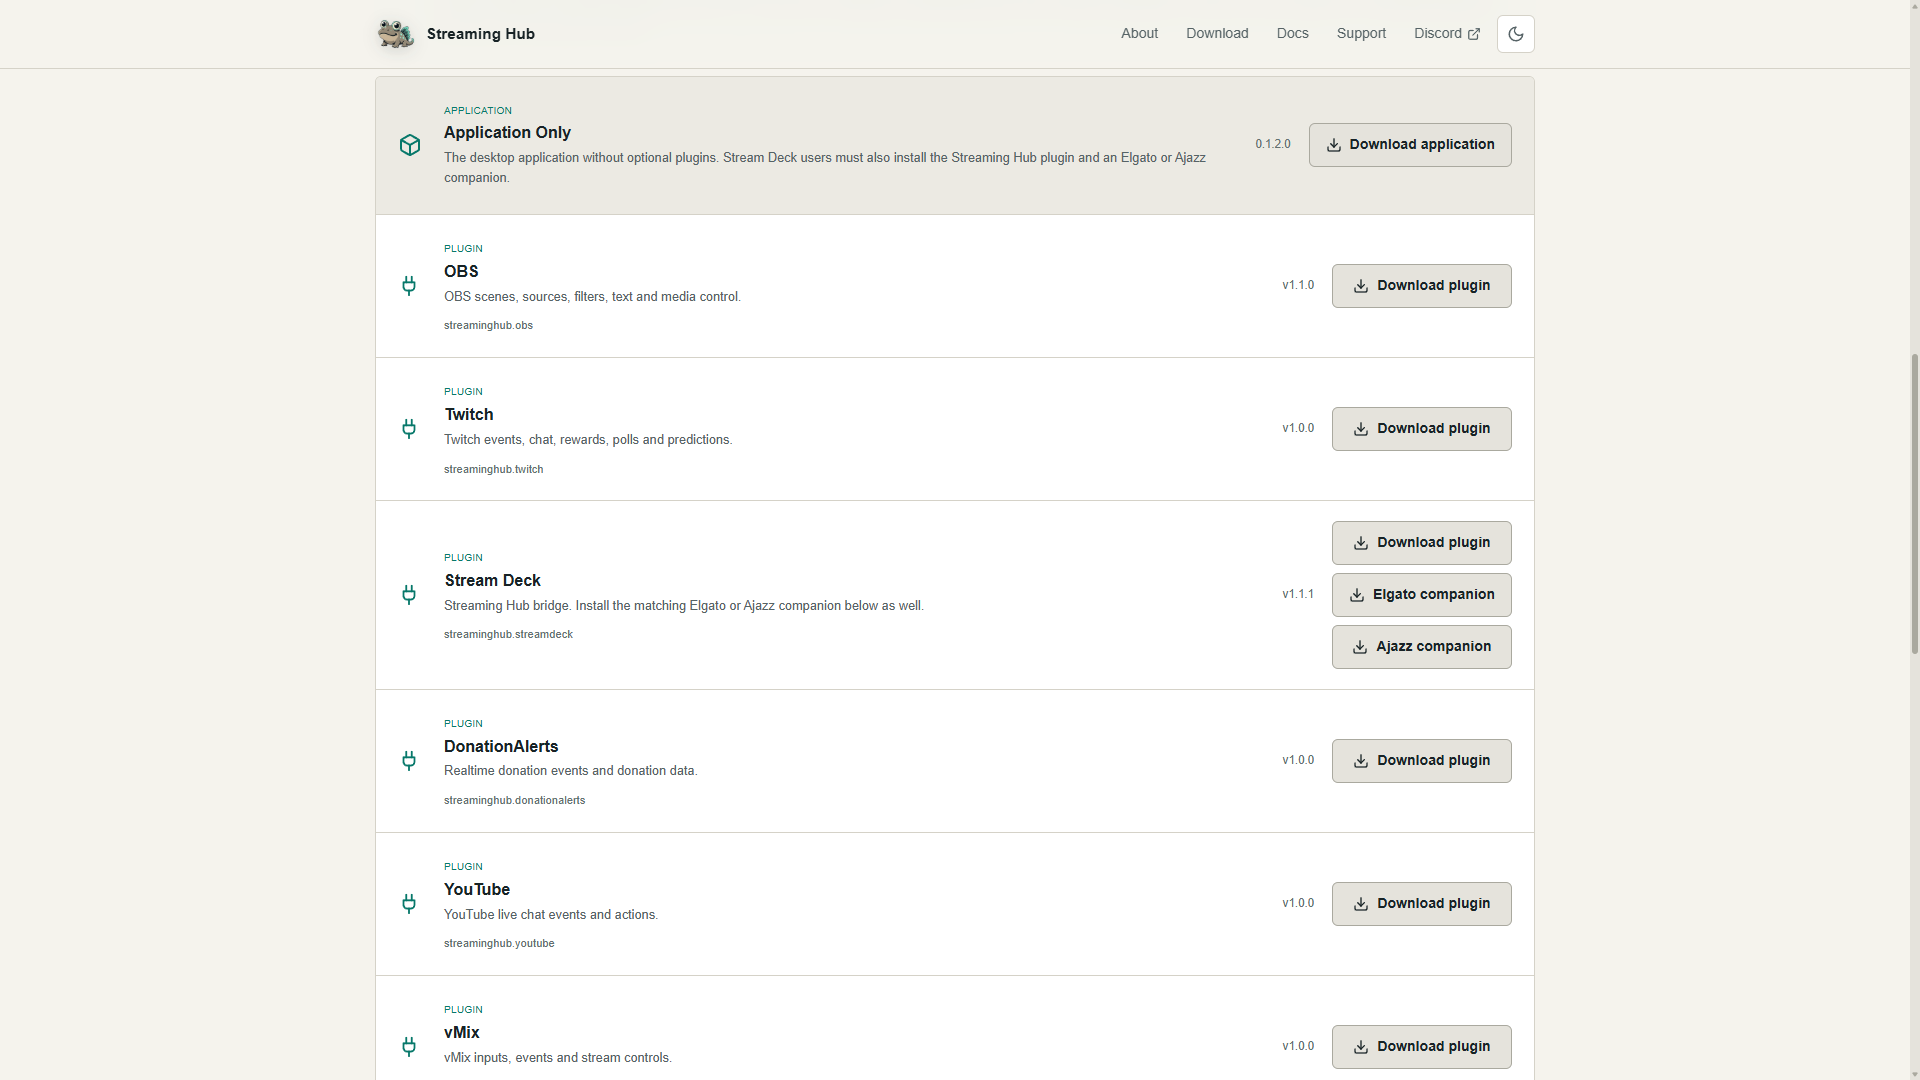Click the Application Only cube icon
1920x1080 pixels.
point(410,145)
